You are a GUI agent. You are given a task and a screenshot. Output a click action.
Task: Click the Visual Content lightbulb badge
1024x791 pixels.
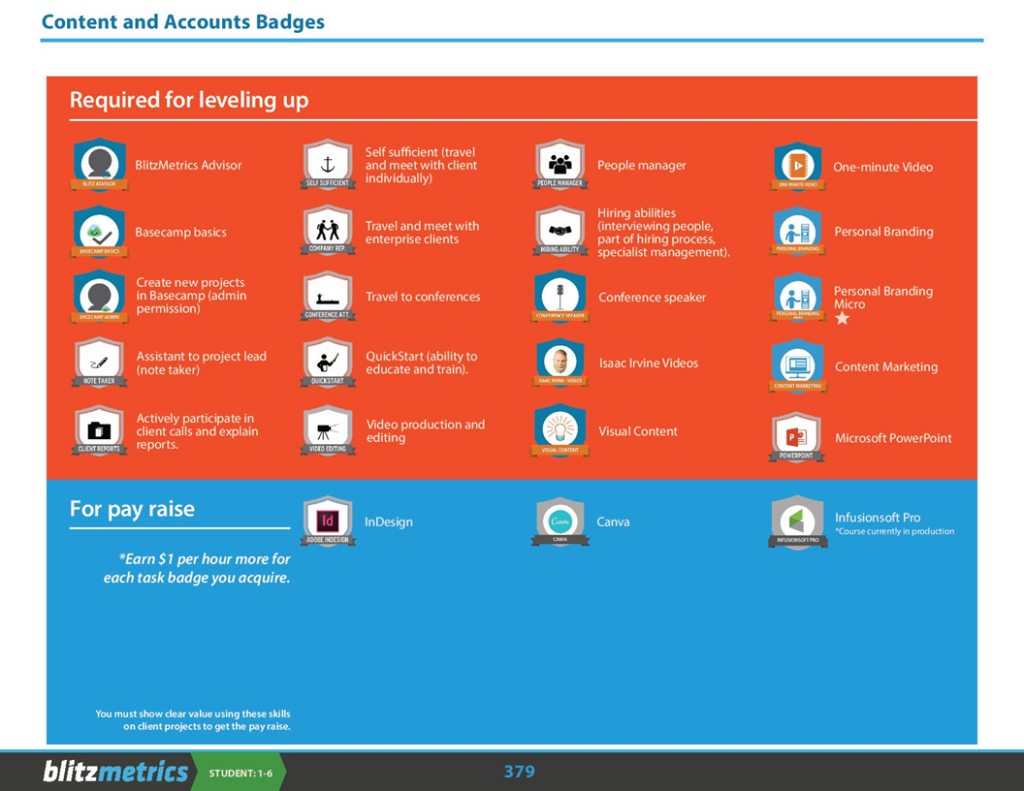560,430
